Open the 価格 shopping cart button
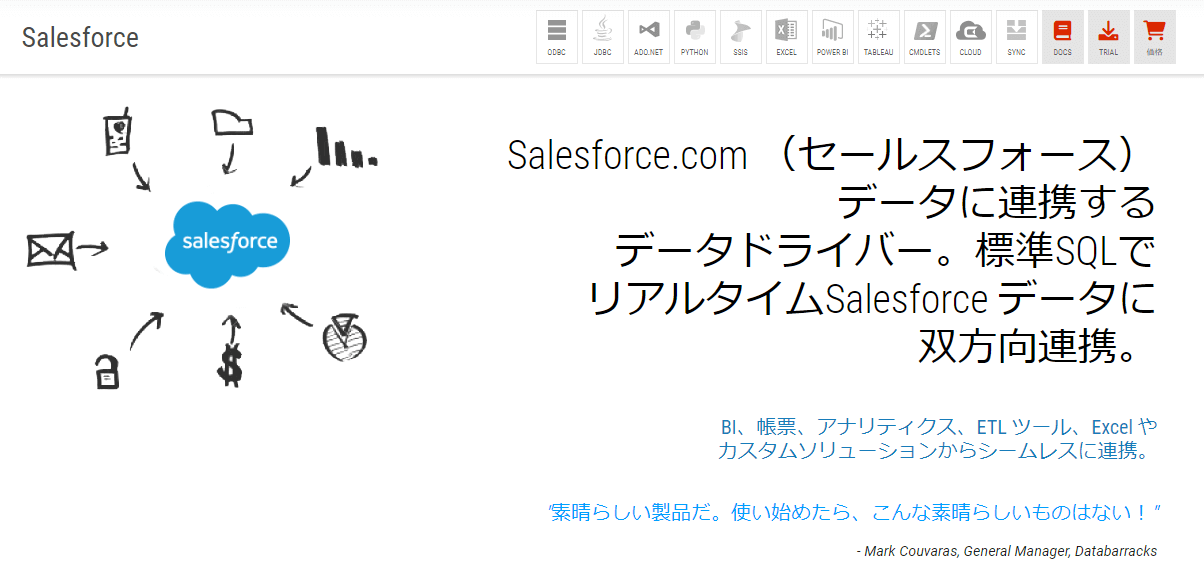 pos(1154,37)
